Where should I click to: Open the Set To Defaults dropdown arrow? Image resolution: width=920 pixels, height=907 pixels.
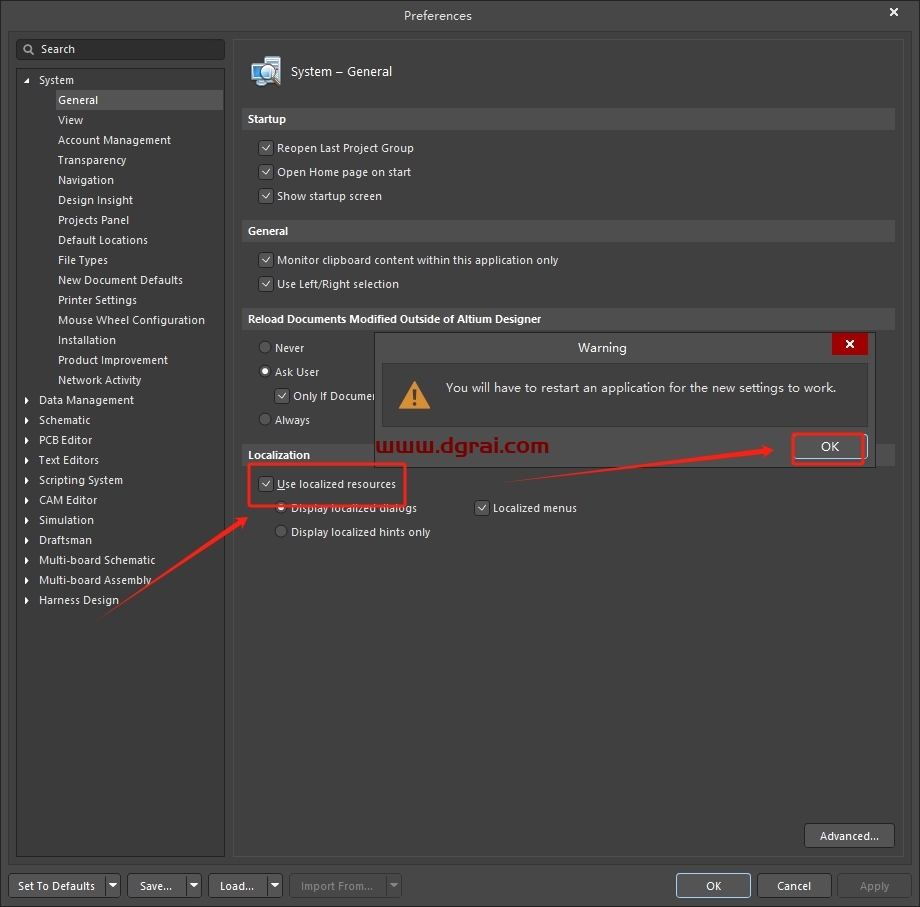point(112,886)
